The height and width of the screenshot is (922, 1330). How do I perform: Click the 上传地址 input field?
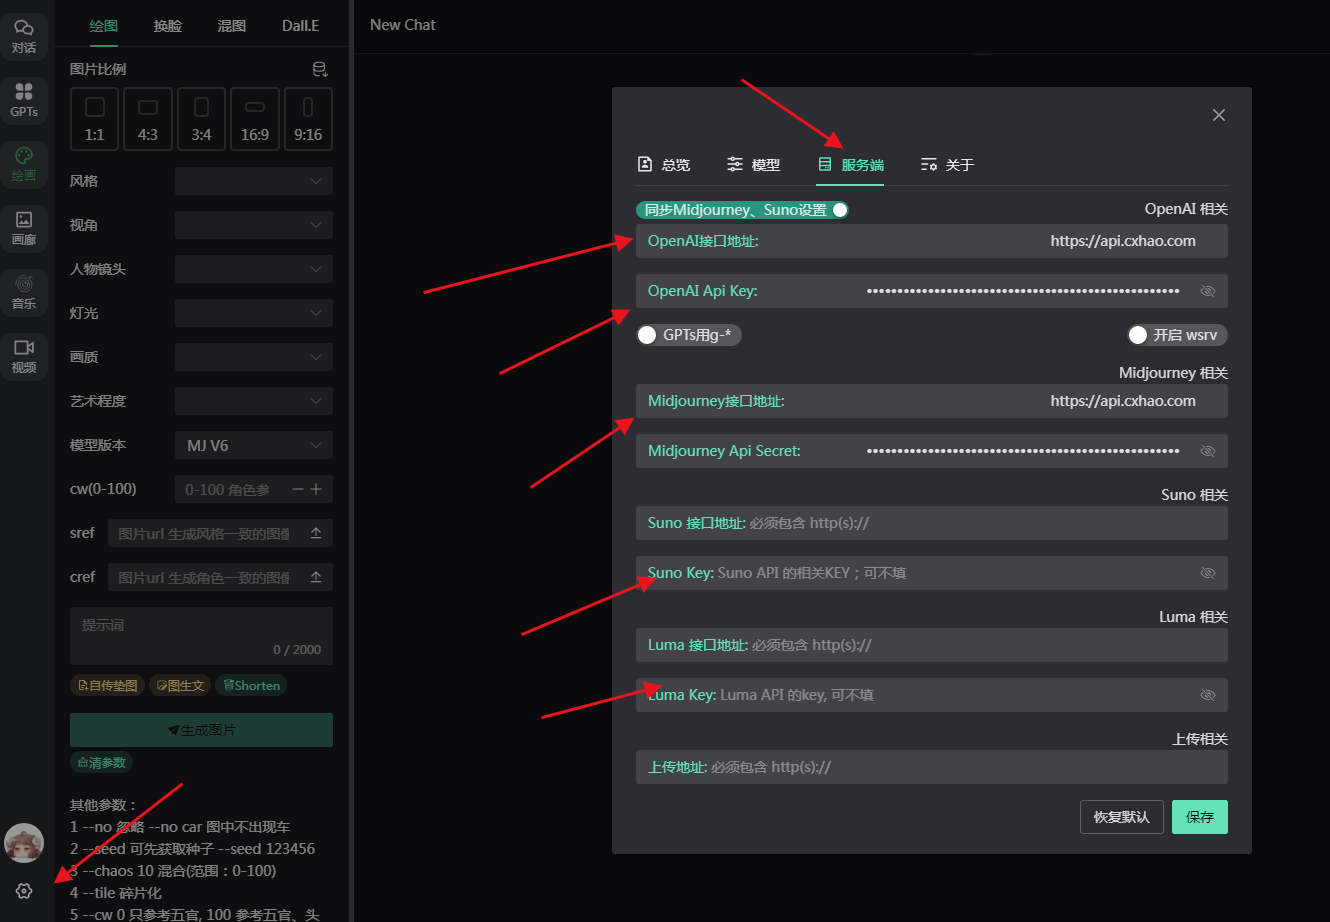point(932,767)
